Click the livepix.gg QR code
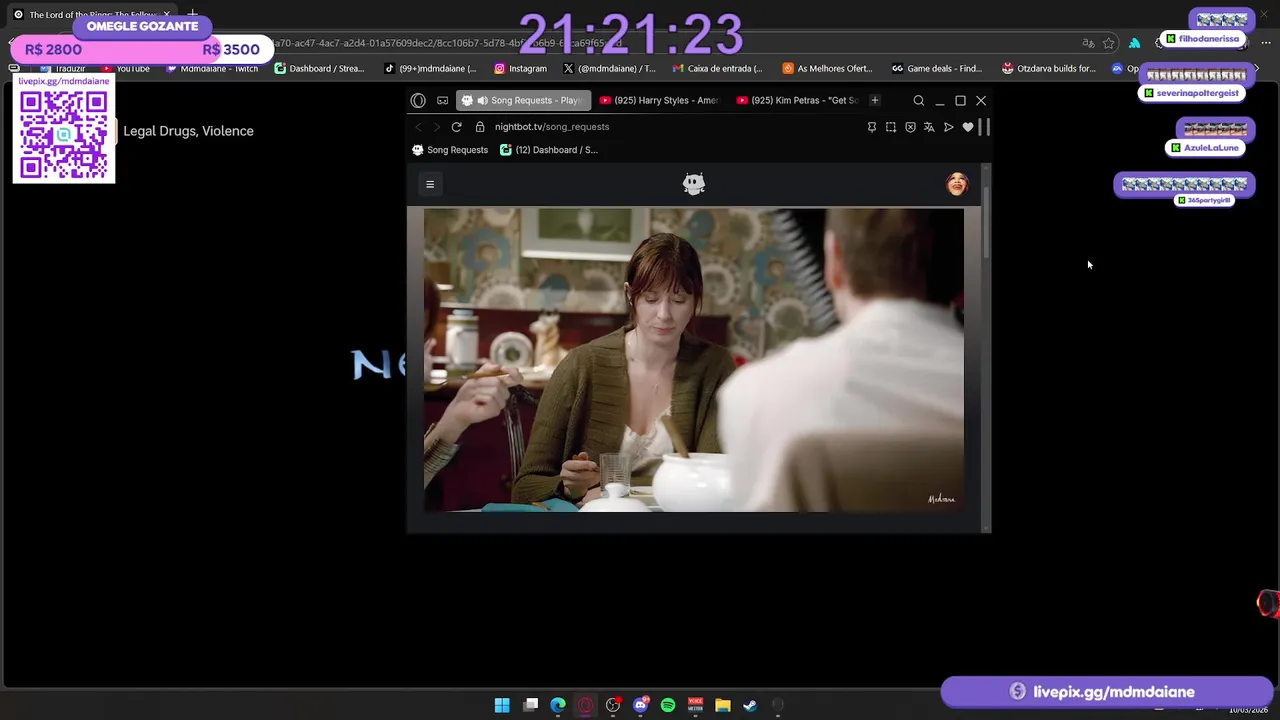The width and height of the screenshot is (1280, 720). 64,135
